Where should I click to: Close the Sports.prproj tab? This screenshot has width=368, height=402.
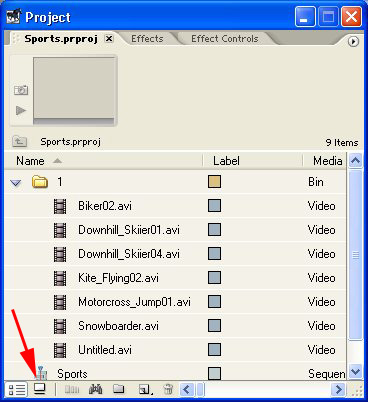(109, 39)
